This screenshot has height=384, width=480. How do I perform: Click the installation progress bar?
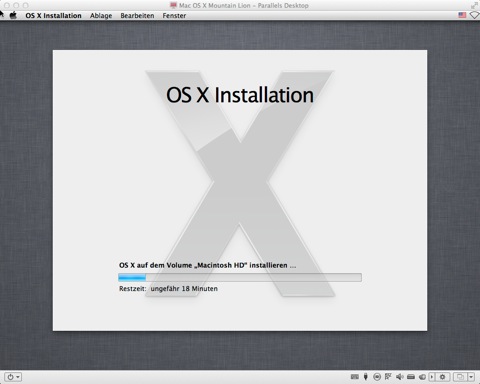(240, 277)
